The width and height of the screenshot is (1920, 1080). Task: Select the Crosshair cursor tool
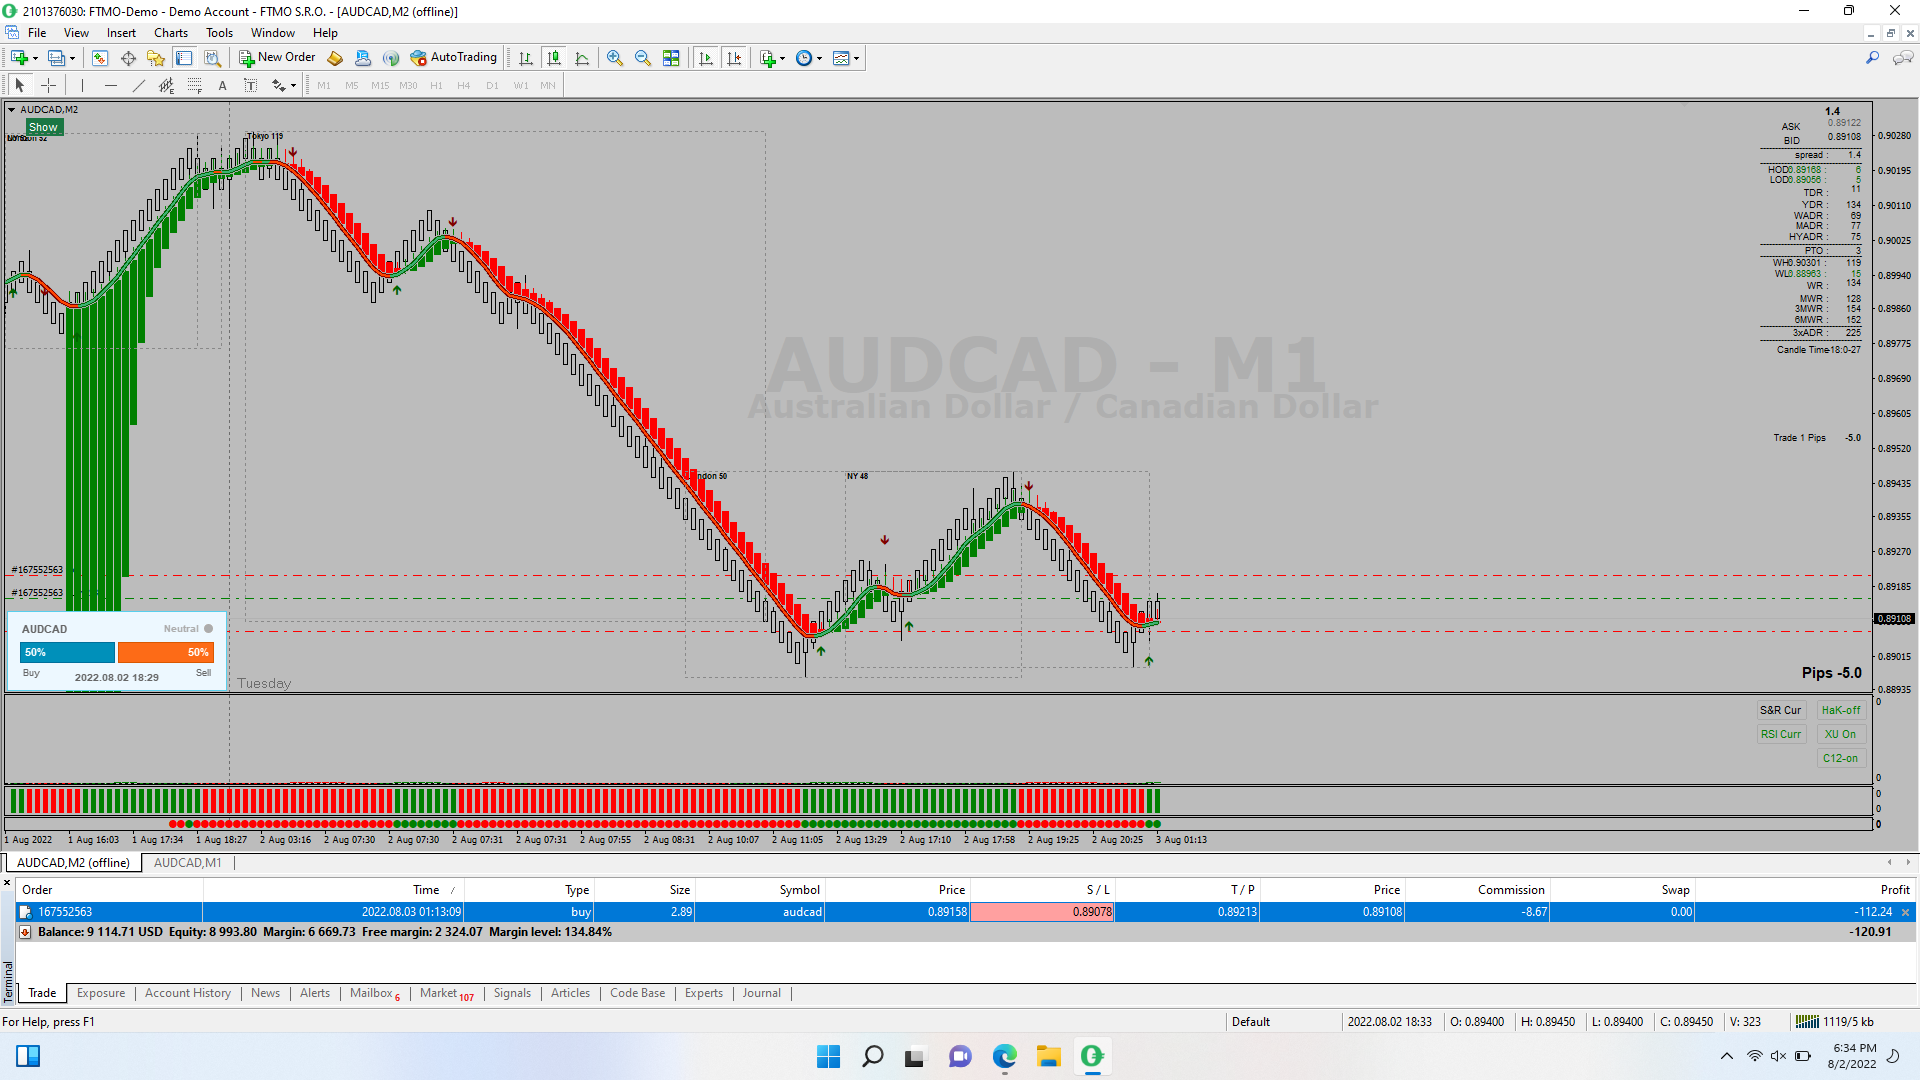pyautogui.click(x=48, y=86)
